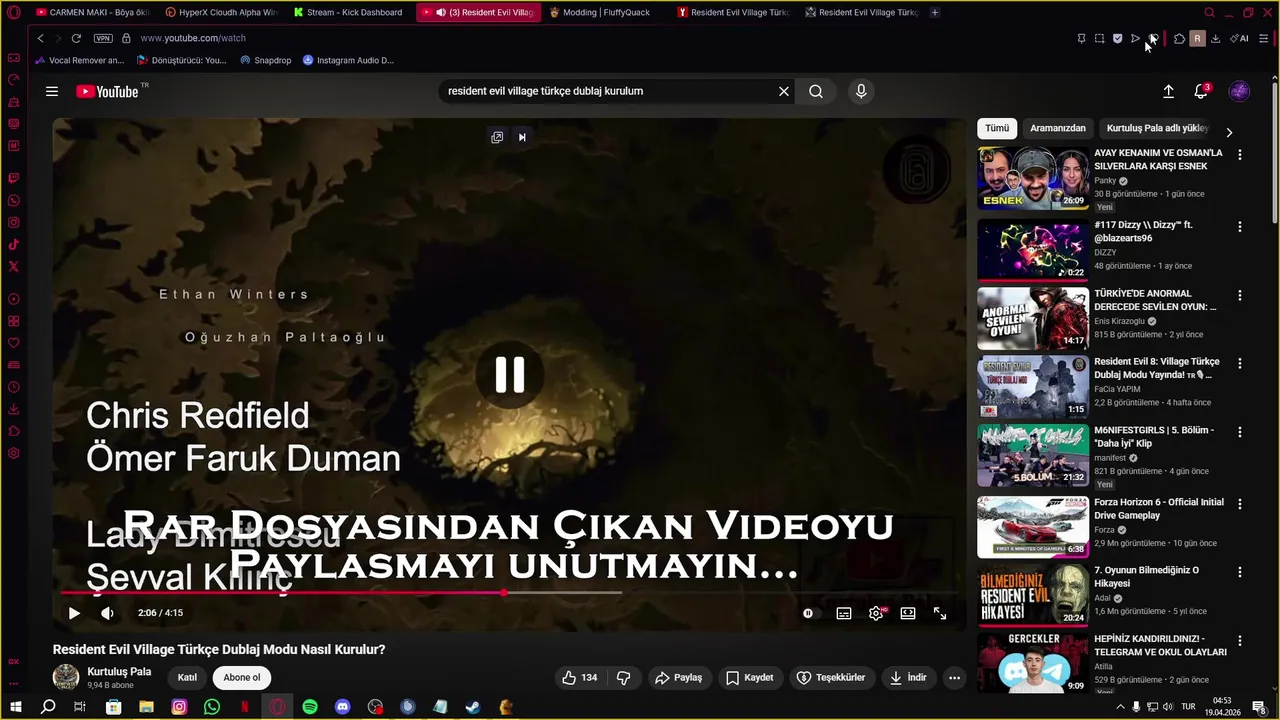Select the Kurtuluş Pala adlı yükleyen chip
1280x720 pixels.
[1158, 128]
